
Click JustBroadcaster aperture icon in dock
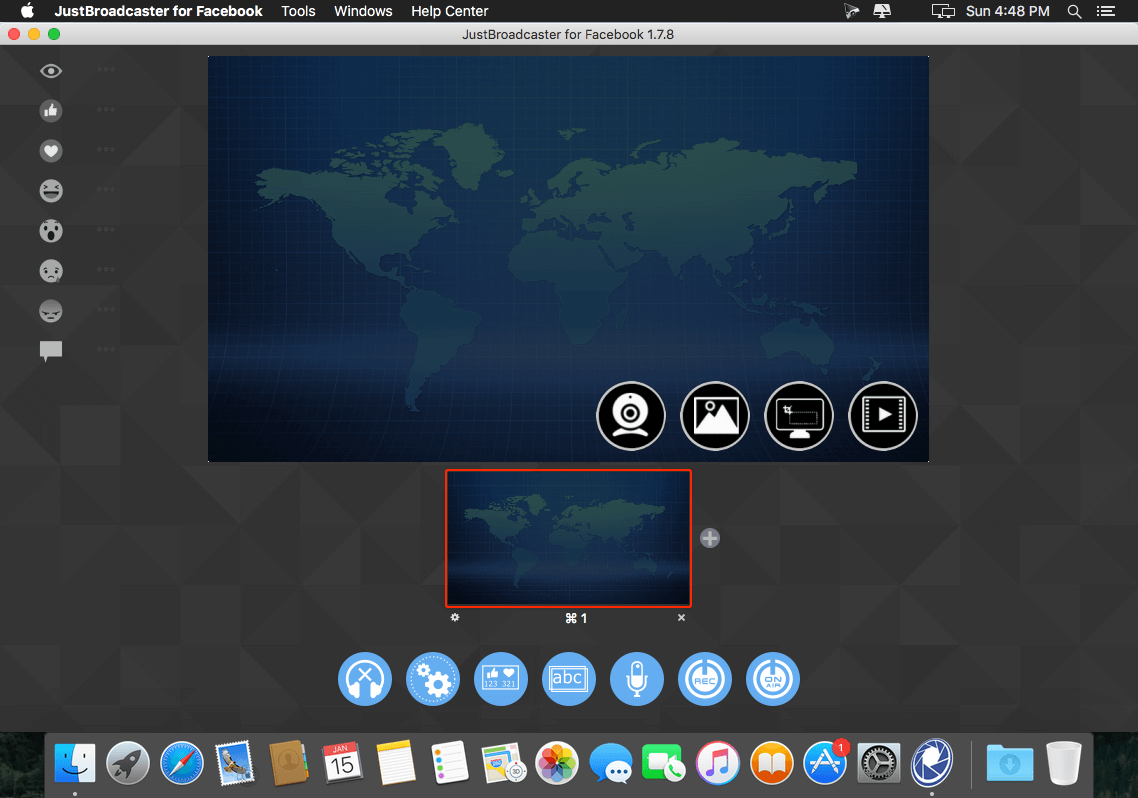coord(932,763)
